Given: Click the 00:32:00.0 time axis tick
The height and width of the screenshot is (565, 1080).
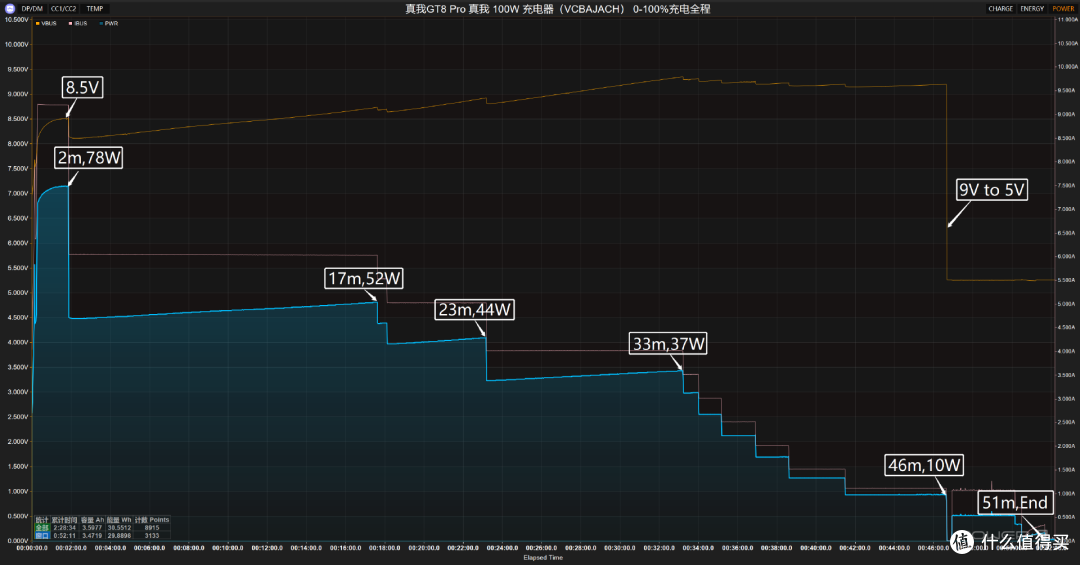Looking at the screenshot, I should pos(659,548).
